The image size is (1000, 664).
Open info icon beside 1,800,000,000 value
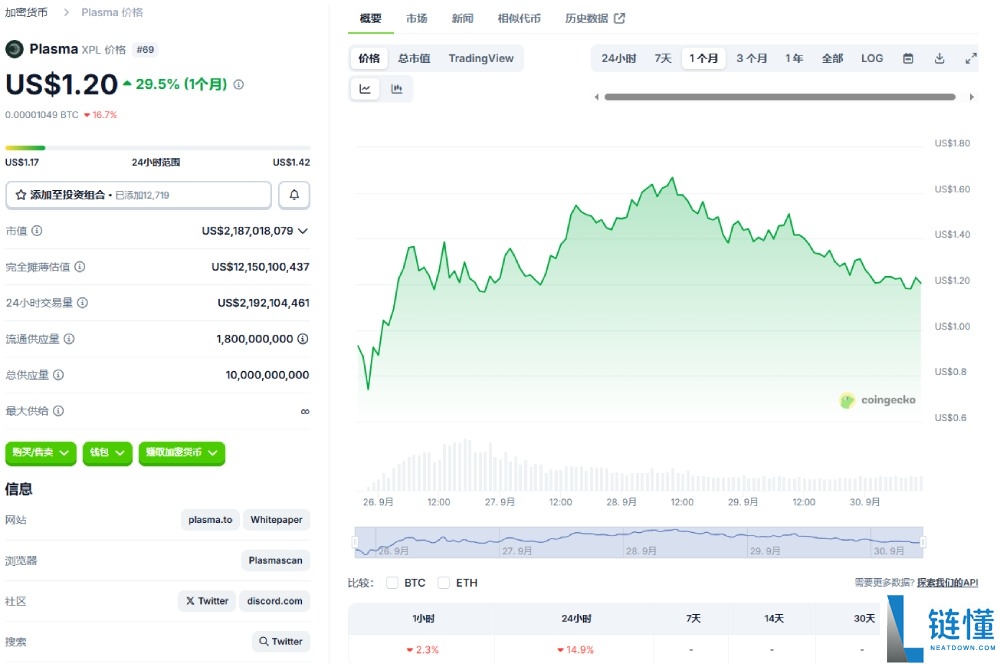(x=303, y=339)
